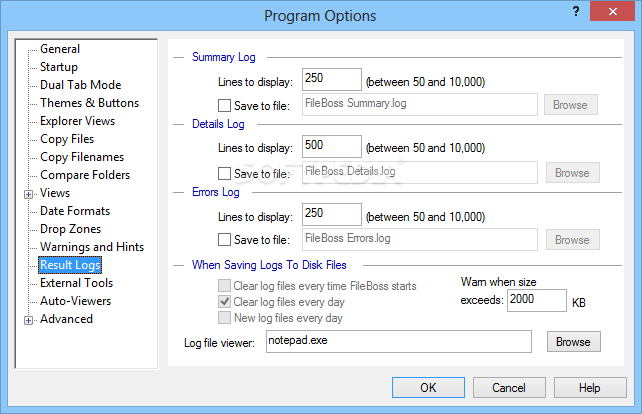
Task: Click the Cancel button
Action: click(509, 388)
